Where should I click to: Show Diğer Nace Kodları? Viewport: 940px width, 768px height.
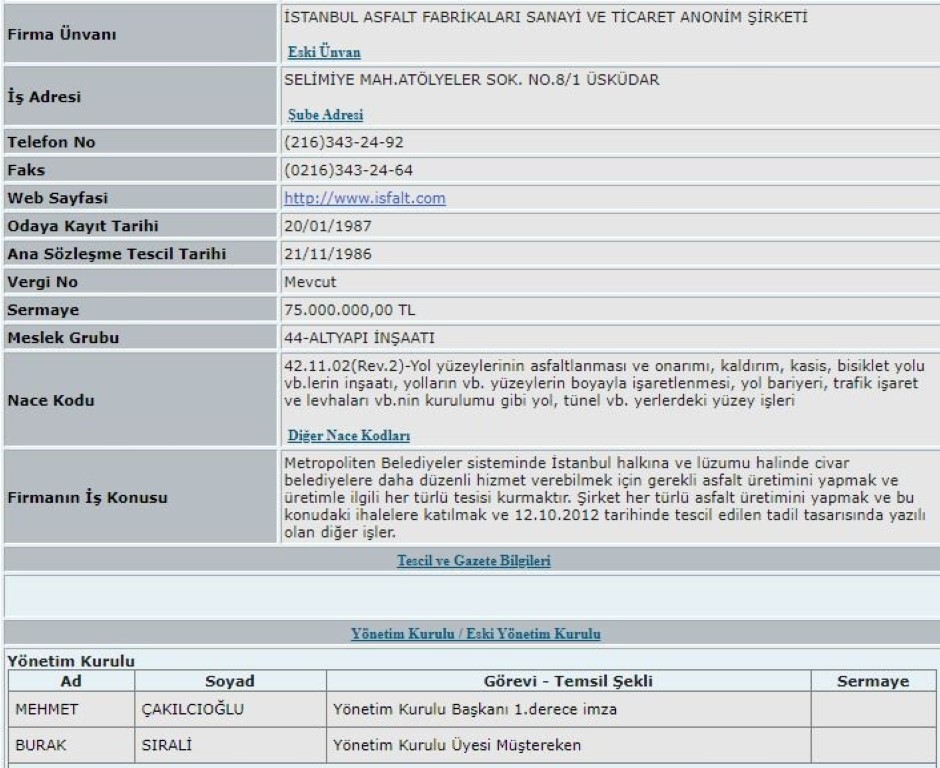tap(348, 435)
